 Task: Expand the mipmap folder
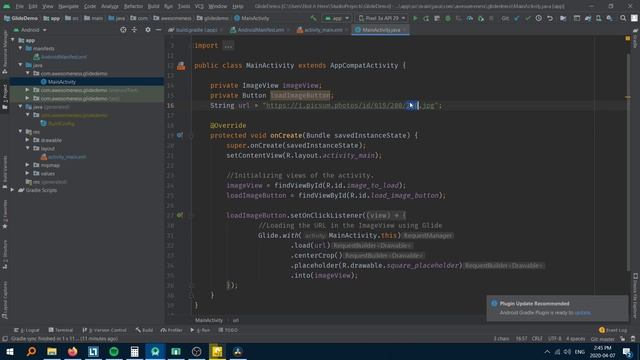(28, 165)
